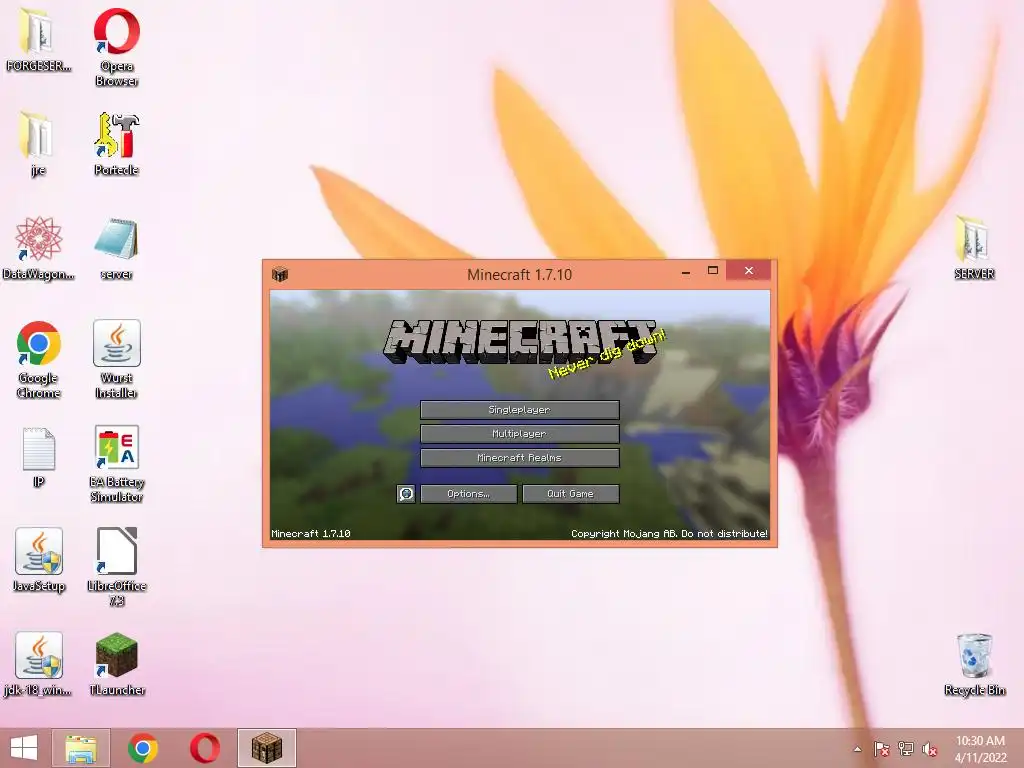Click the muted volume tray icon

(x=930, y=749)
